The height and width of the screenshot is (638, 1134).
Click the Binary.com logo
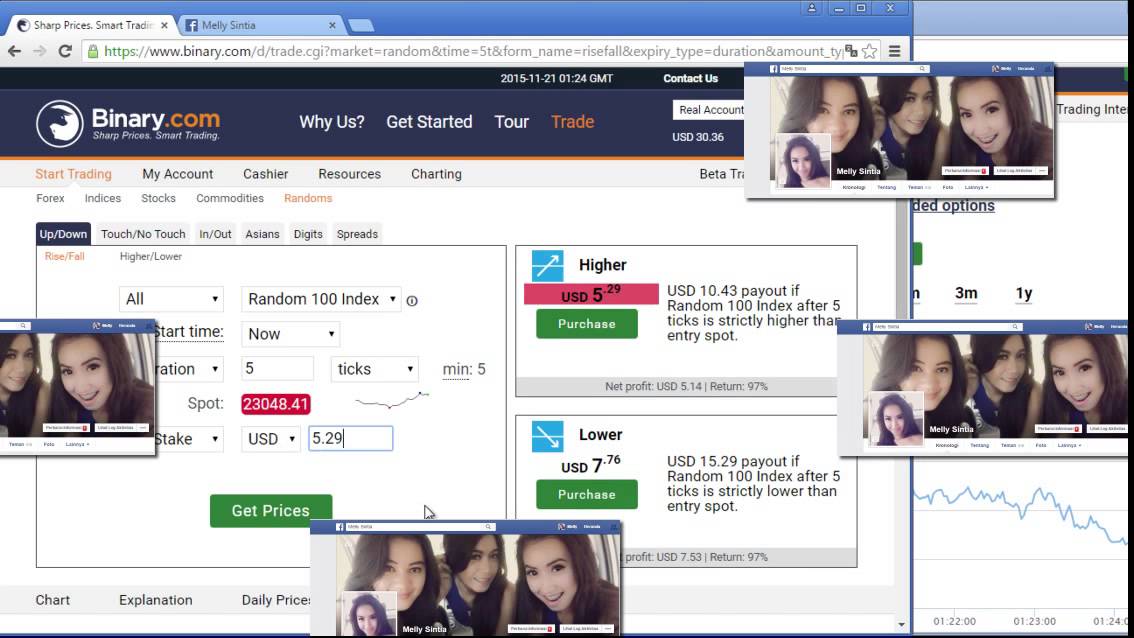tap(128, 123)
